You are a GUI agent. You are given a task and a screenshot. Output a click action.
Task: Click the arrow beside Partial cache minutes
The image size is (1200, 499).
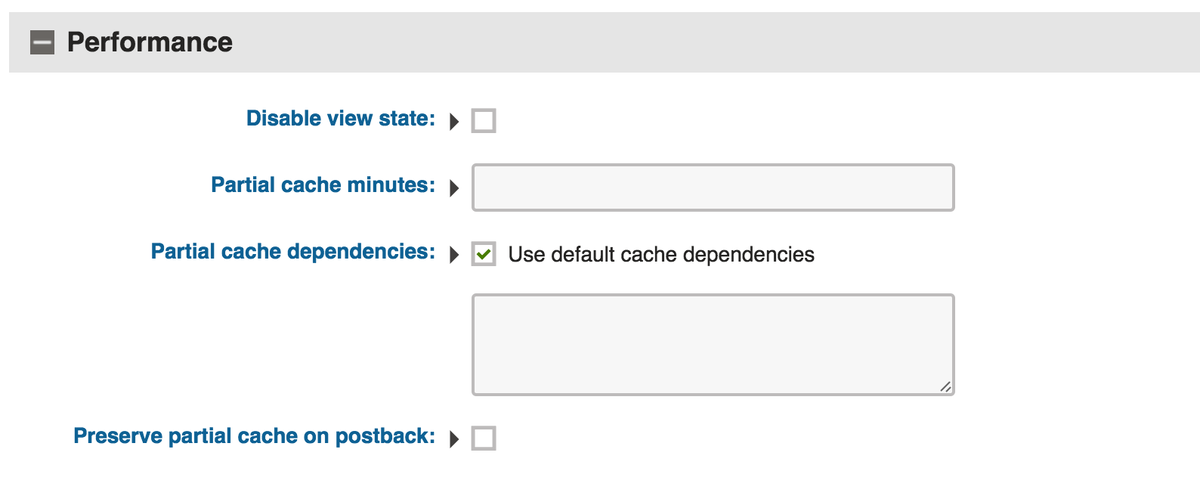[x=454, y=187]
